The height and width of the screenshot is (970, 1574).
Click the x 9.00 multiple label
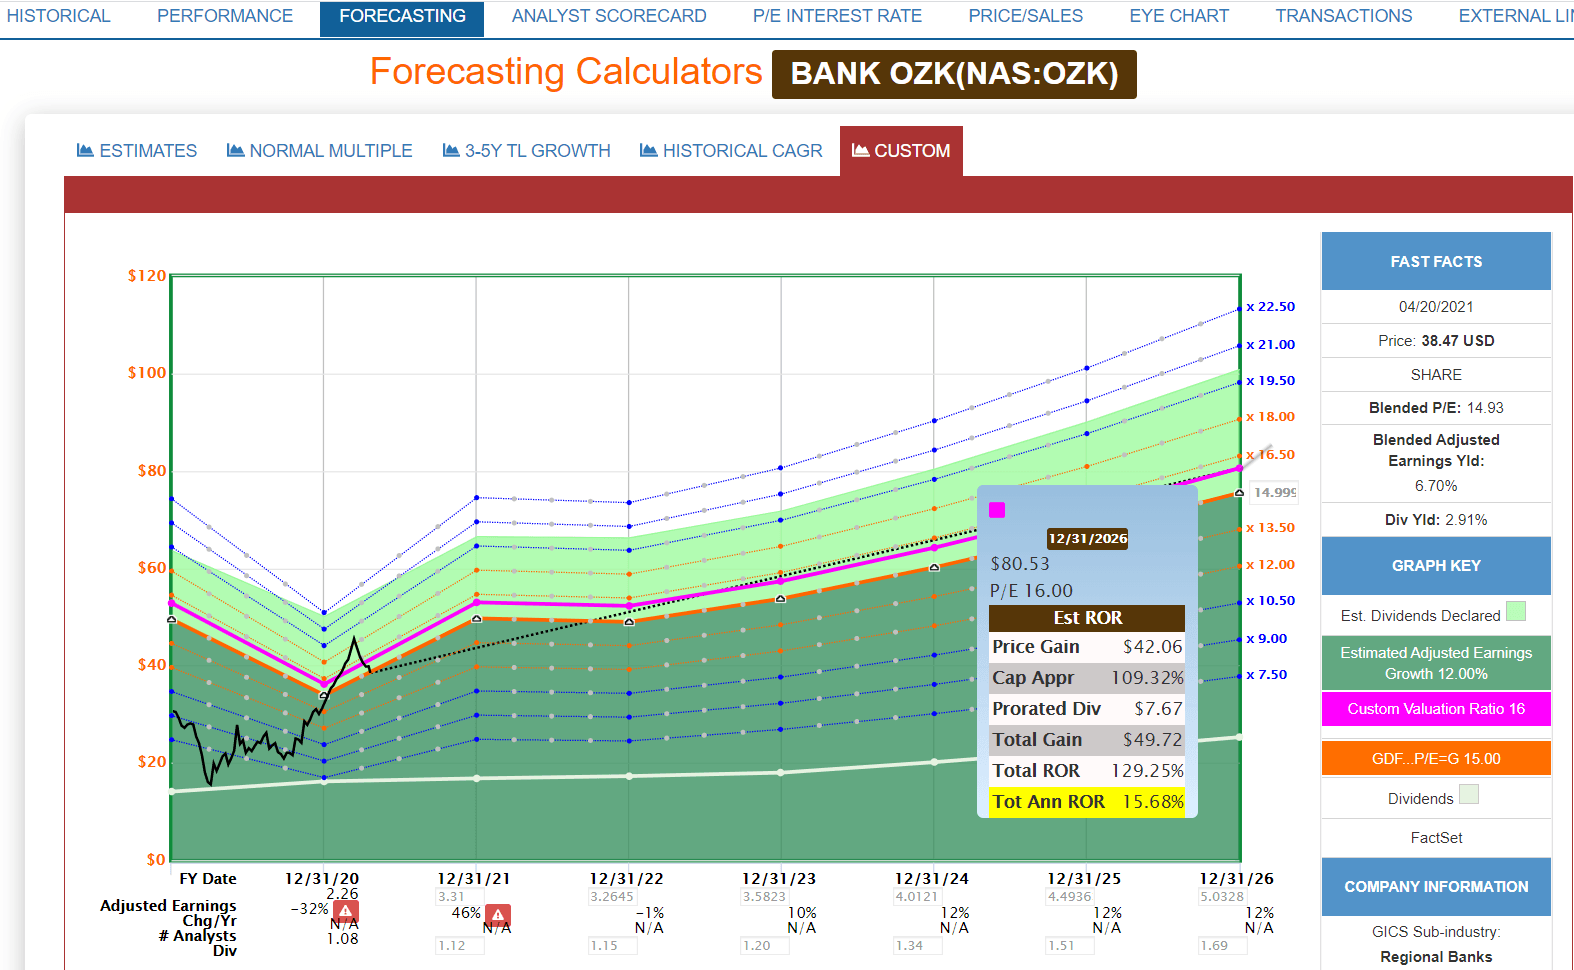pos(1267,639)
